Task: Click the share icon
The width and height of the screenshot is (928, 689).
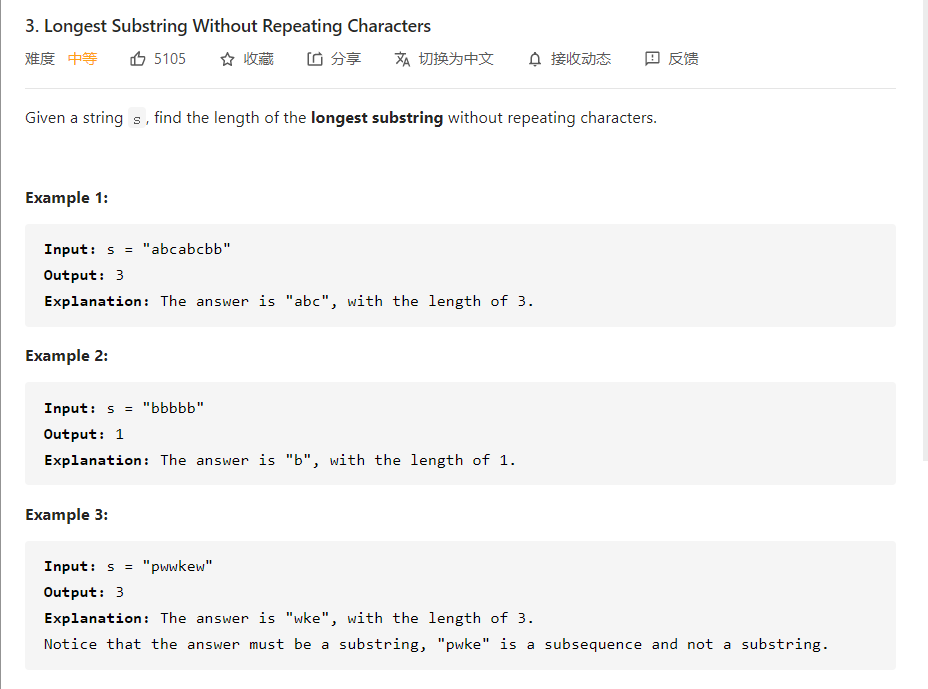Action: (315, 59)
